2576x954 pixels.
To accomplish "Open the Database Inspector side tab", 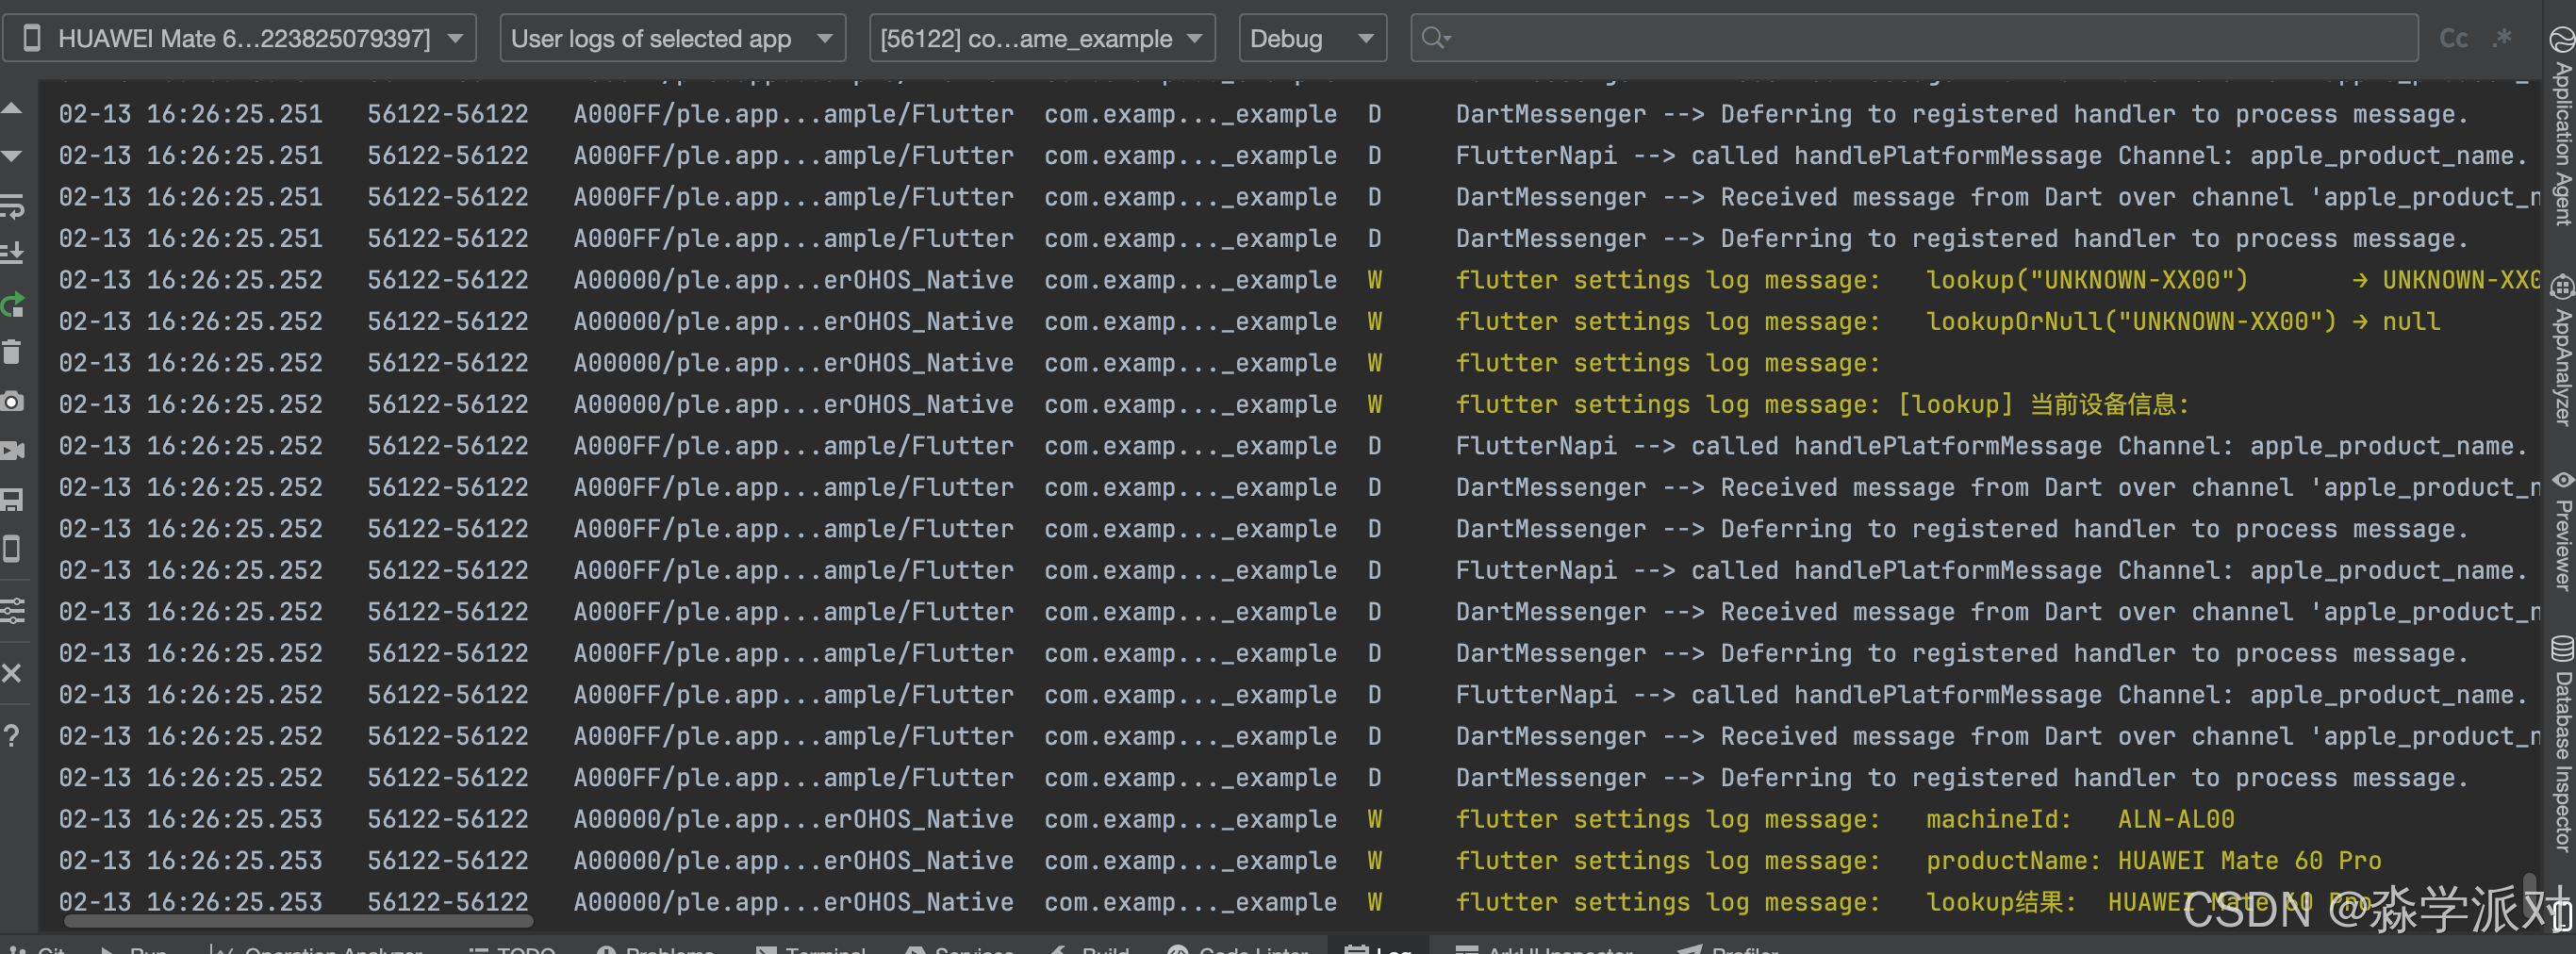I will [2561, 743].
